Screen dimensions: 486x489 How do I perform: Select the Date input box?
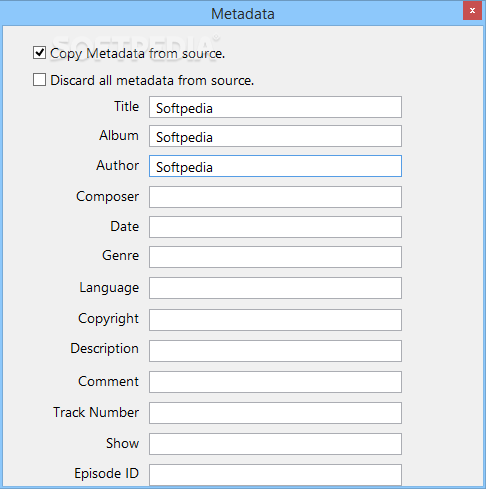[x=275, y=227]
